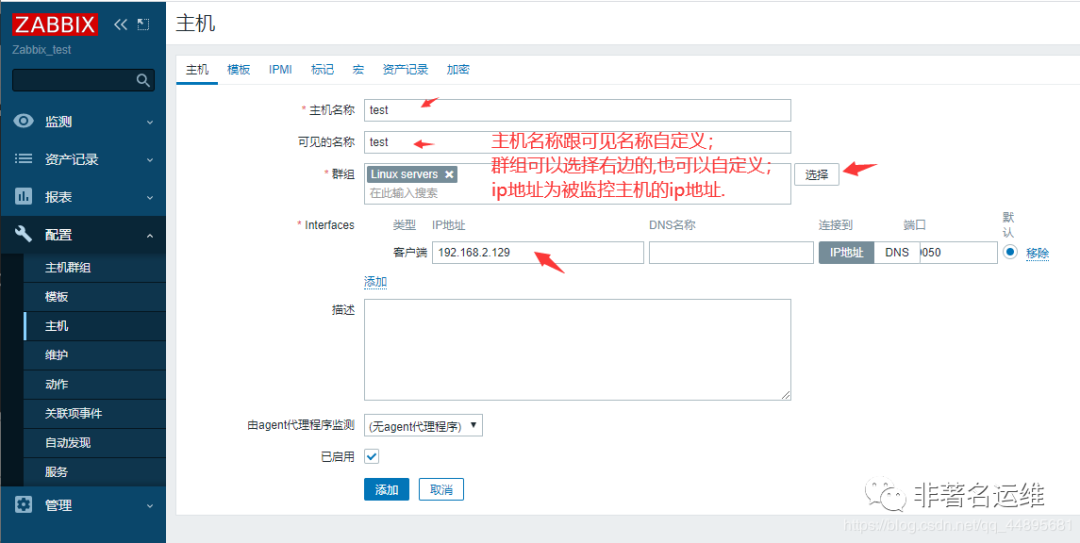This screenshot has height=543, width=1080.
Task: Click the 选择 group button
Action: 816,174
